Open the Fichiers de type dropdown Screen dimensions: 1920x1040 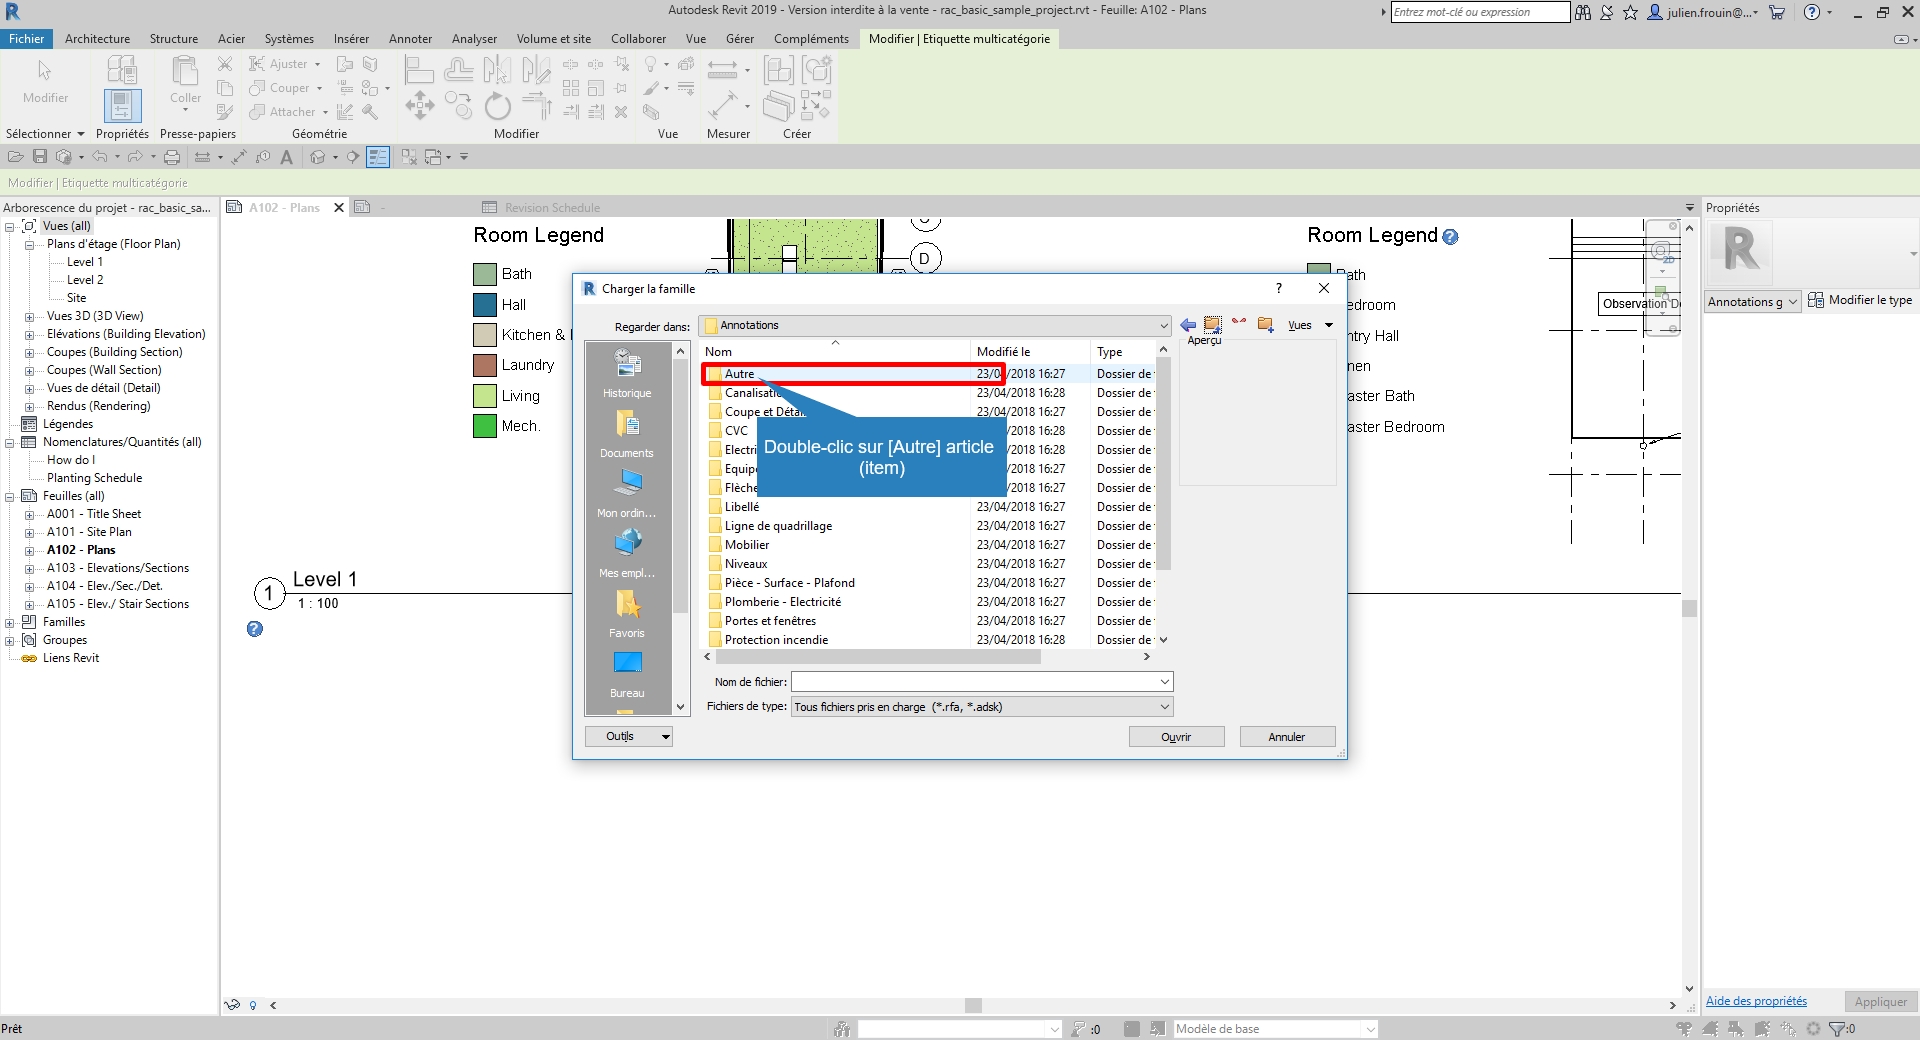[1164, 707]
